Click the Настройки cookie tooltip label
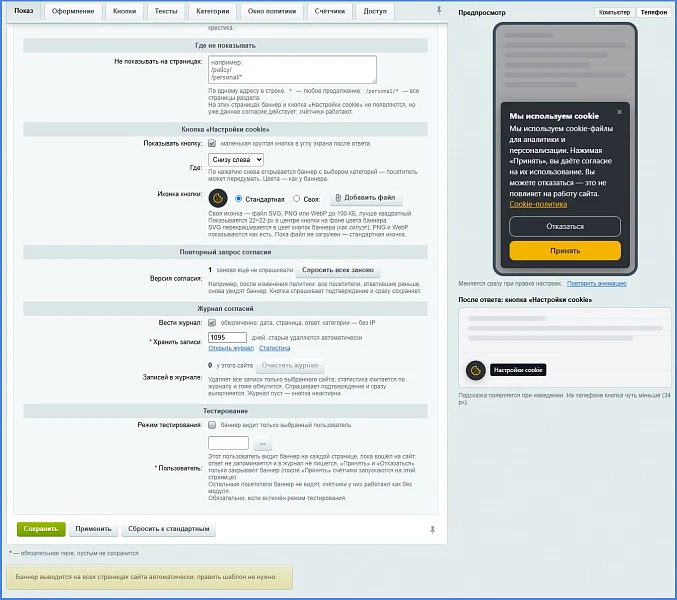This screenshot has height=600, width=677. click(x=518, y=370)
